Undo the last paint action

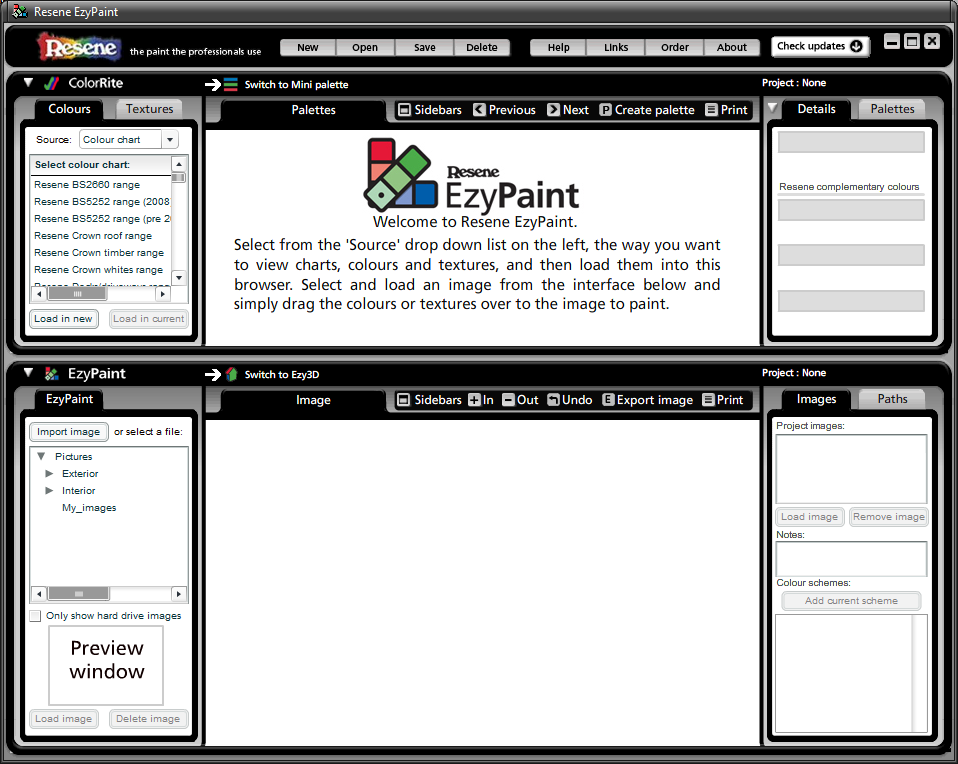click(570, 400)
